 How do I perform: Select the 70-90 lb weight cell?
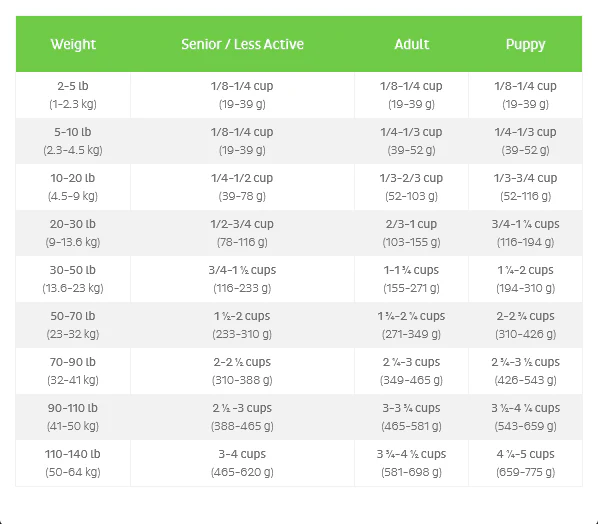point(73,371)
